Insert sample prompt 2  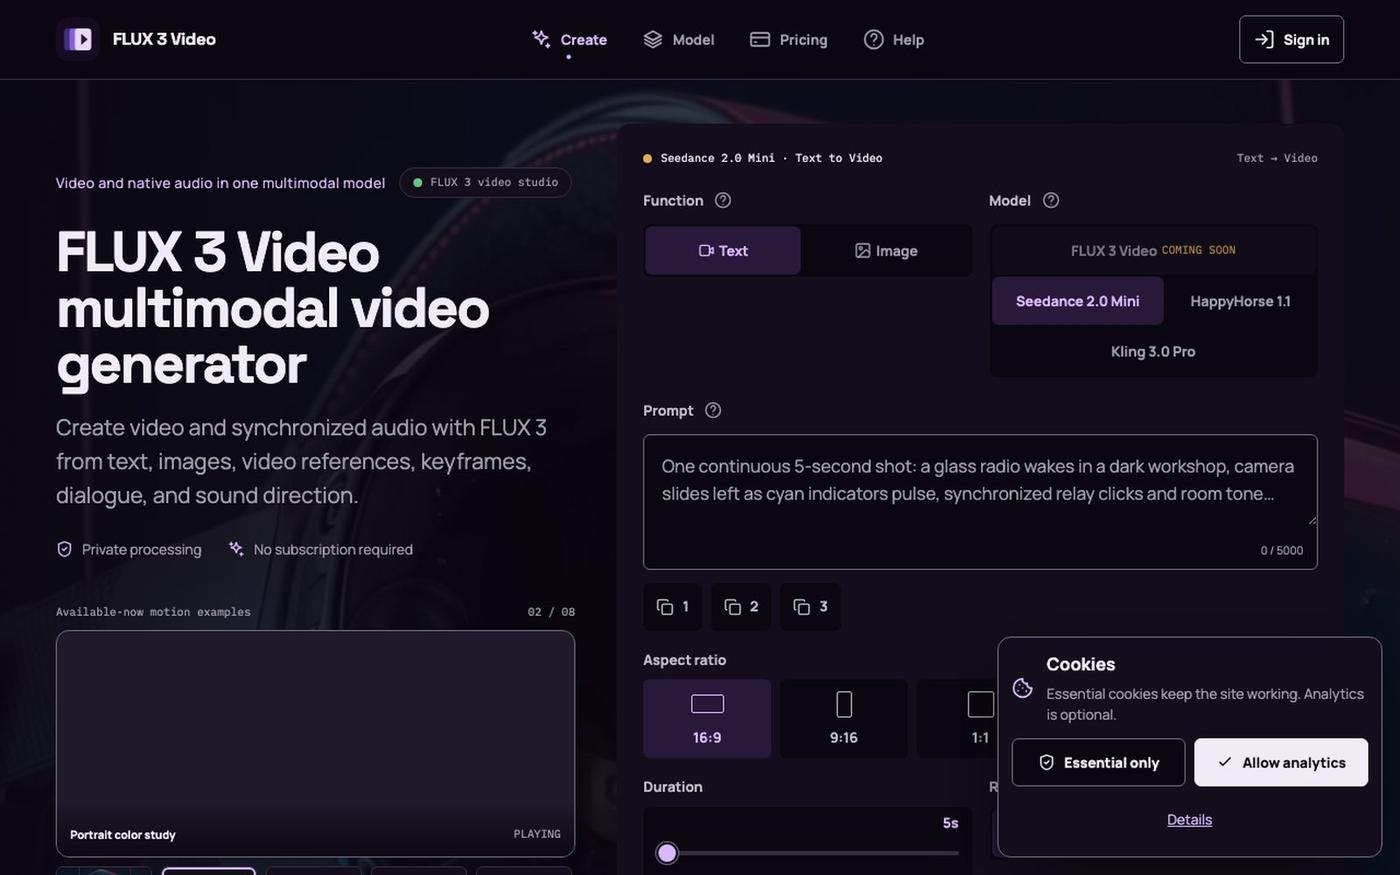741,607
